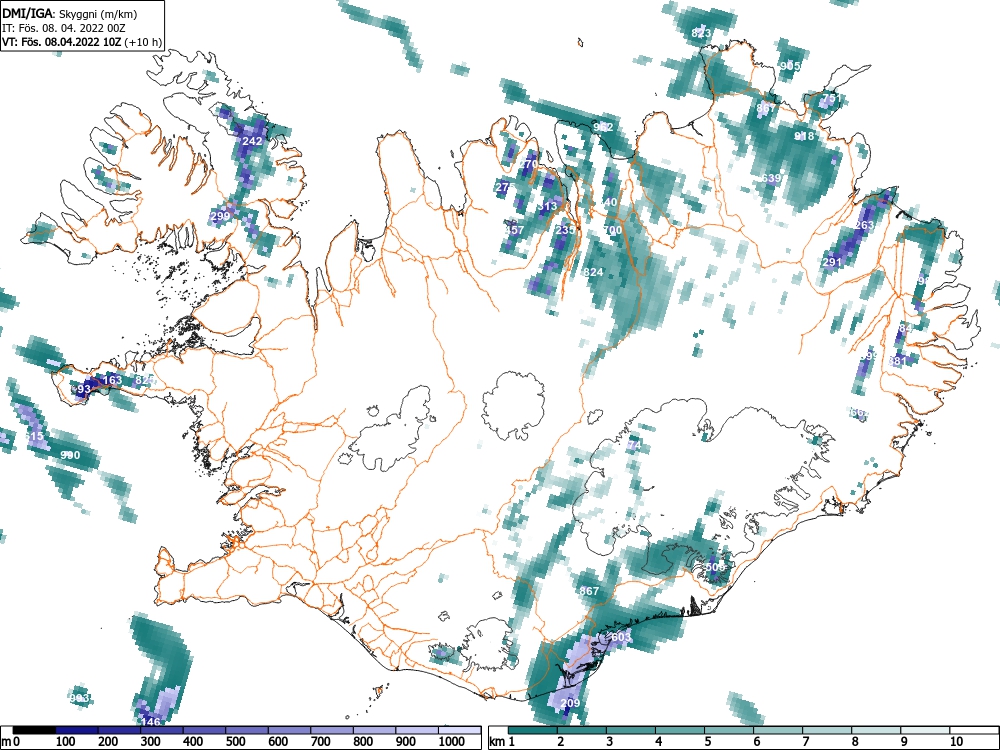This screenshot has height=750, width=1000.
Task: Click the '990' value over the western sea
Action: click(x=70, y=455)
